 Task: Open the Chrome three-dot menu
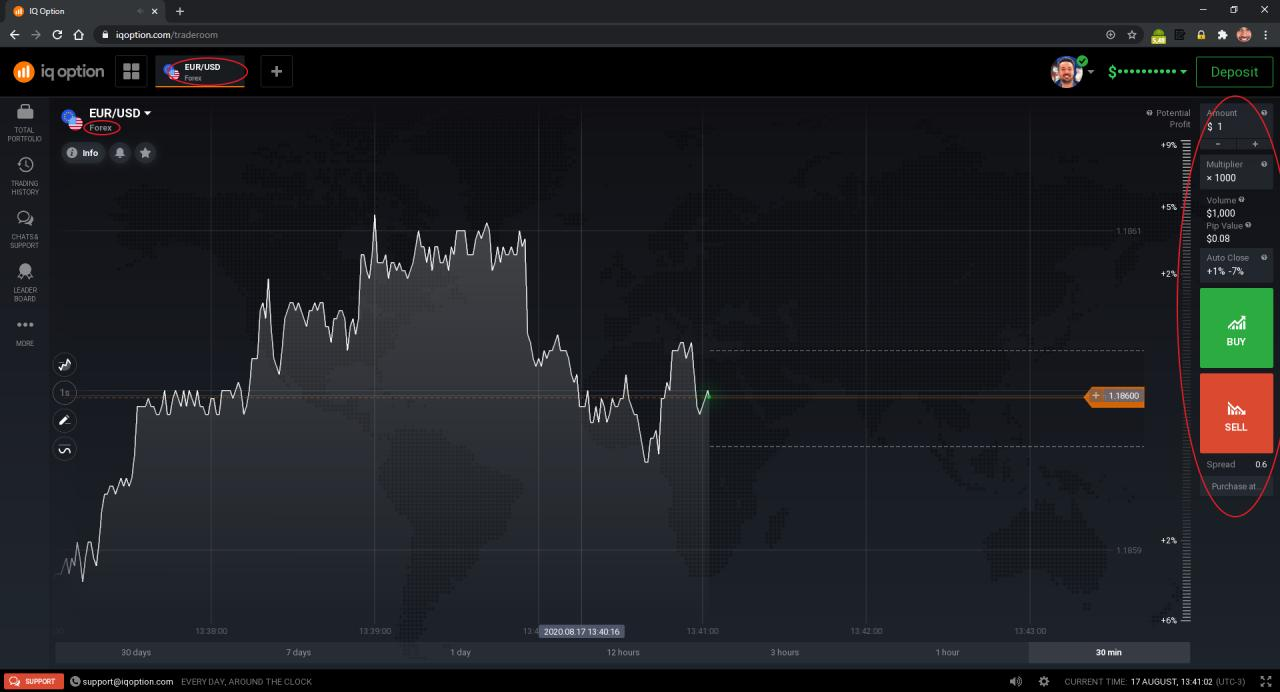(x=1266, y=34)
